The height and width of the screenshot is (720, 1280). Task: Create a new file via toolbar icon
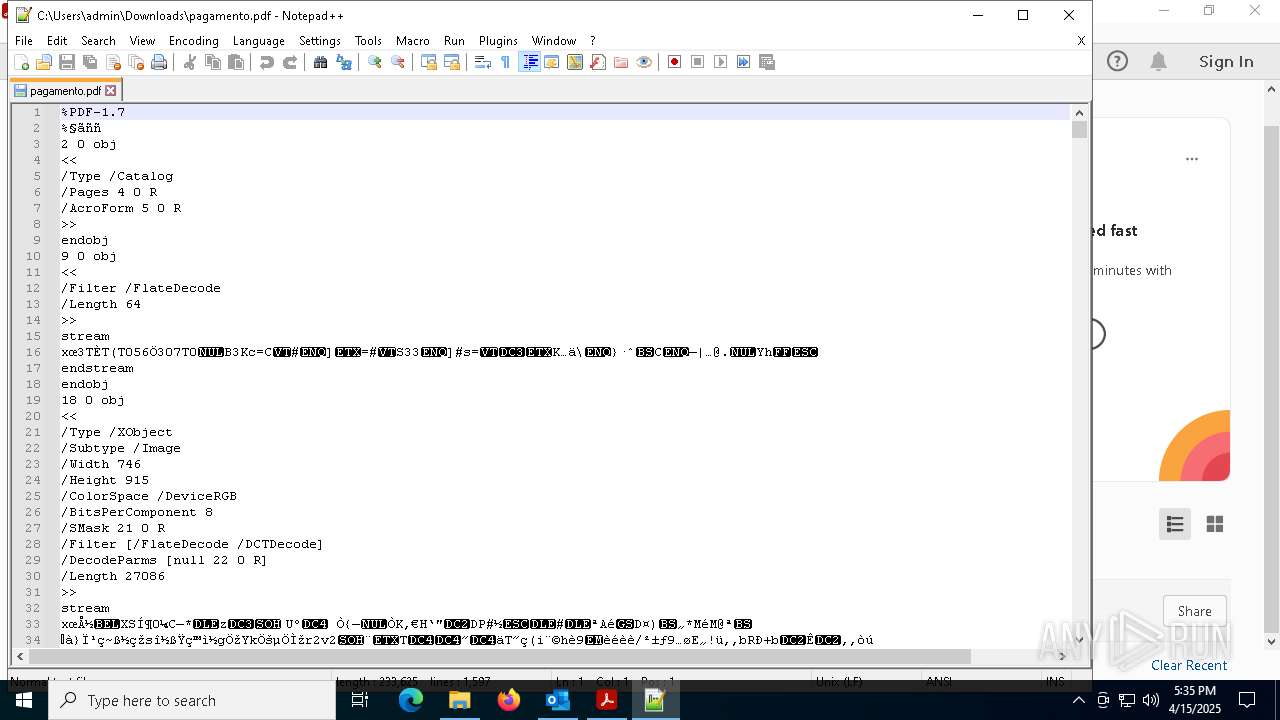pyautogui.click(x=21, y=62)
